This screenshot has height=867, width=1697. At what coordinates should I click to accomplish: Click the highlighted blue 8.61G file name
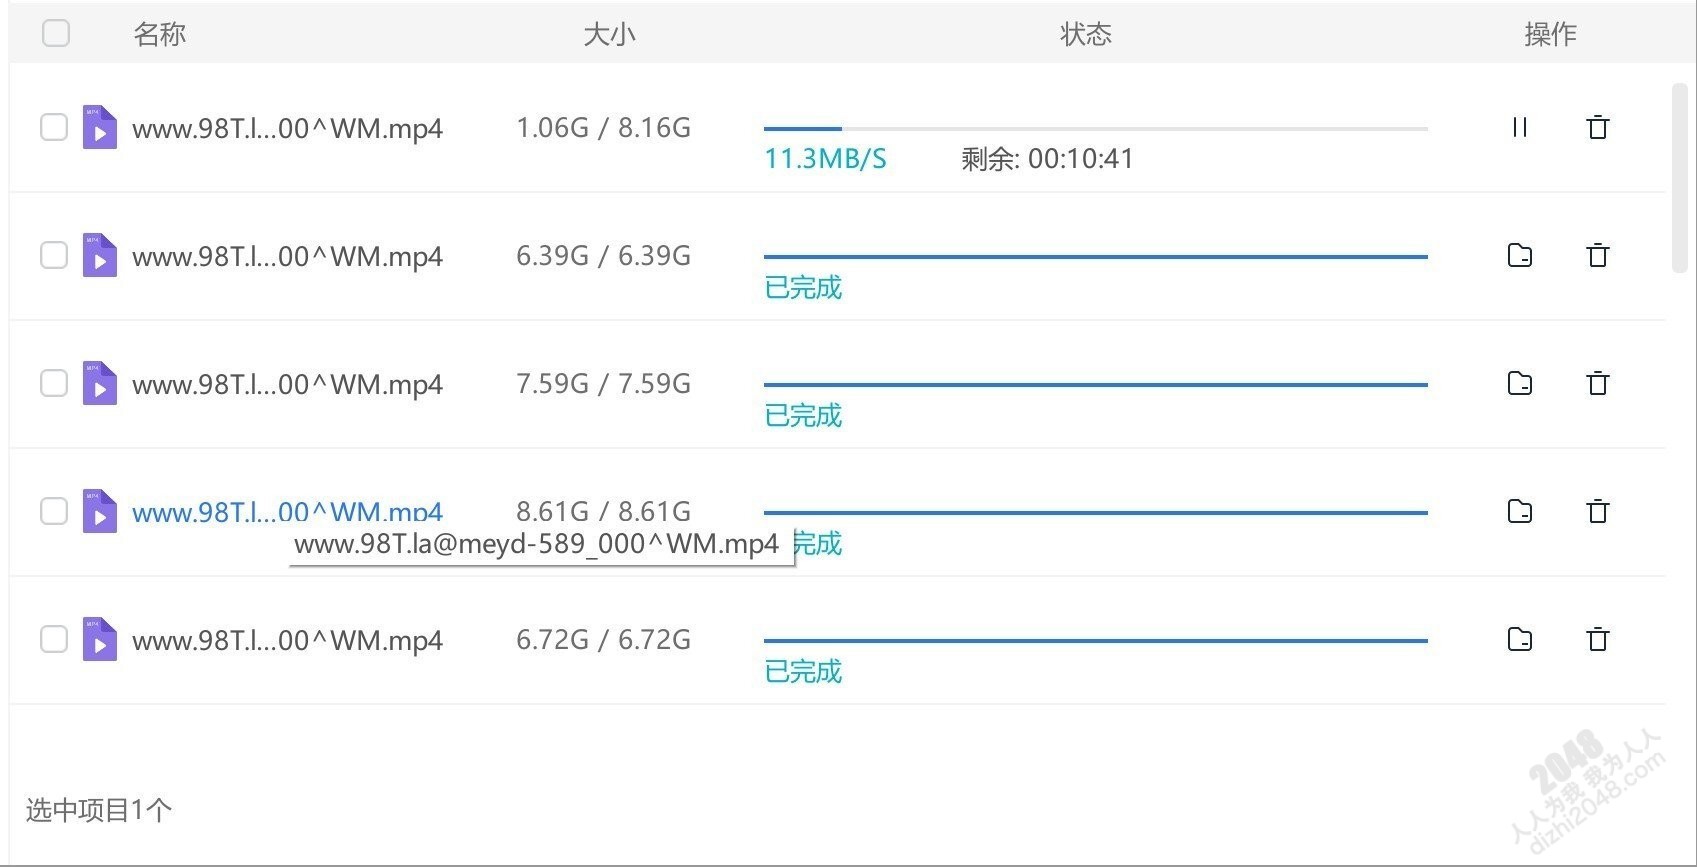[287, 512]
